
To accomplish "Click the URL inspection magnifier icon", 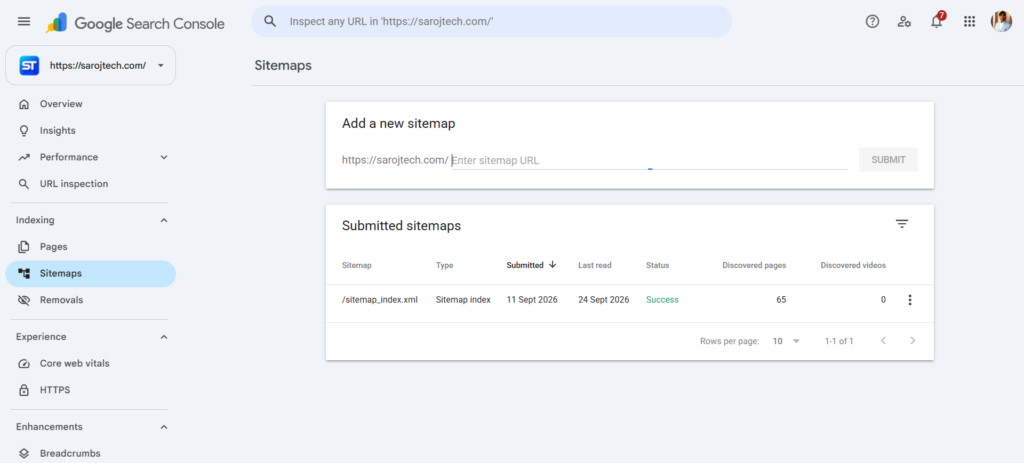I will (24, 184).
